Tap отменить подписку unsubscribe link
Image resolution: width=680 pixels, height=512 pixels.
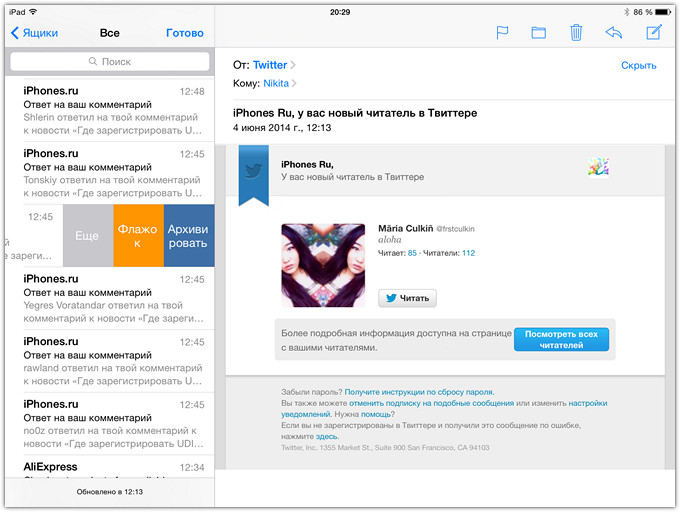click(432, 403)
